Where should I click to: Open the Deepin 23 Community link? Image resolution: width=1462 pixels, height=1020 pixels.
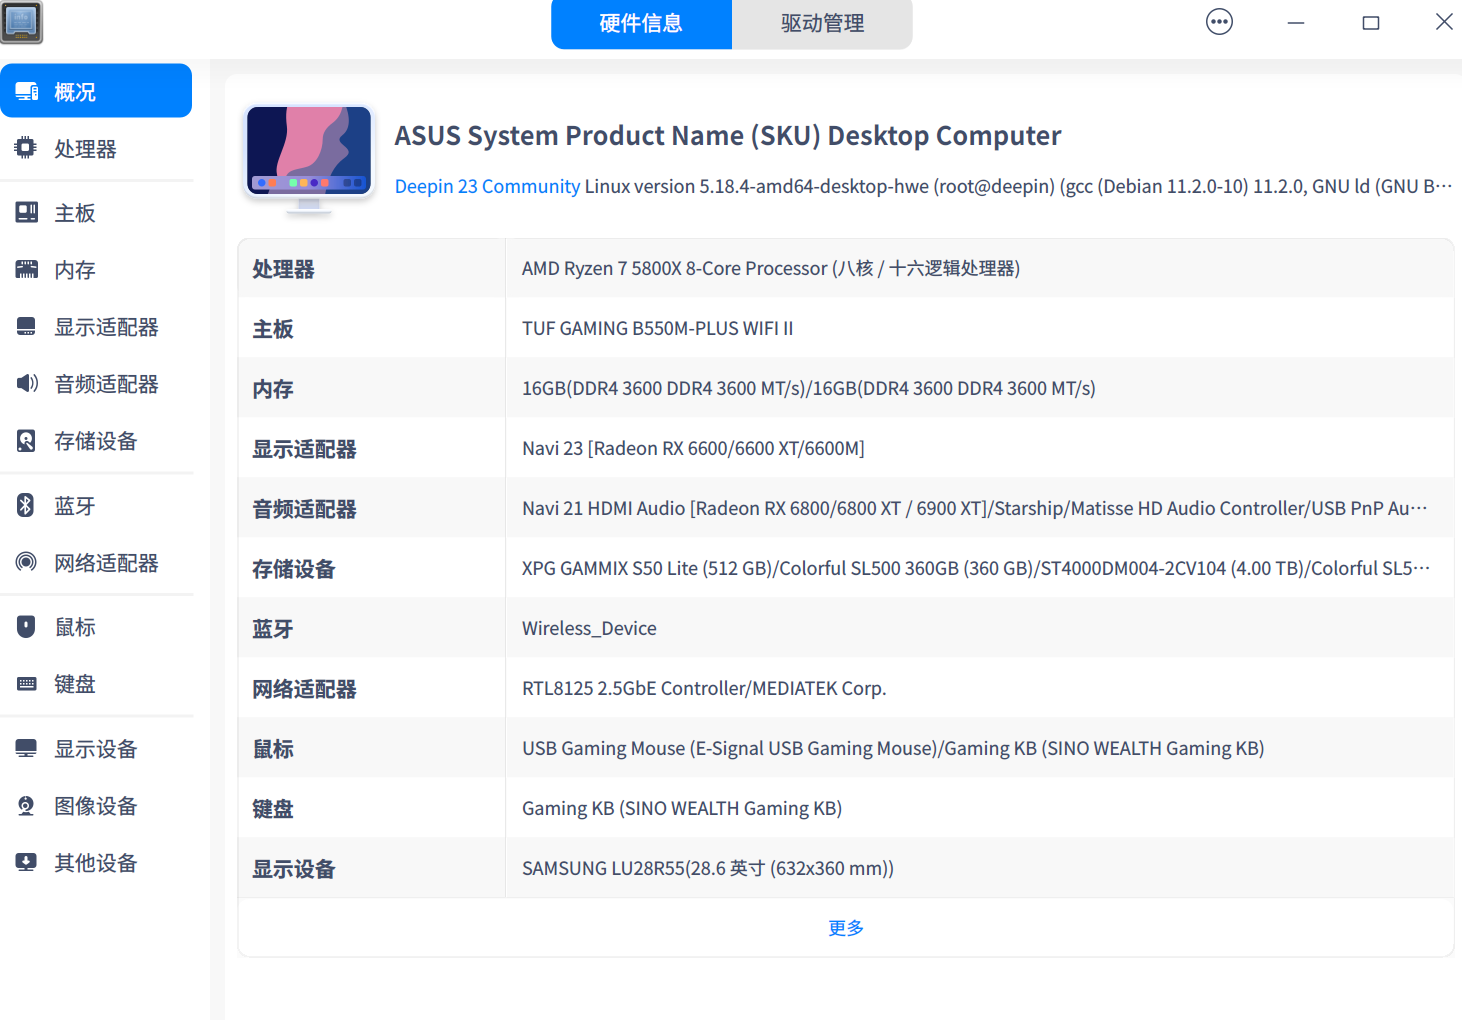487,186
